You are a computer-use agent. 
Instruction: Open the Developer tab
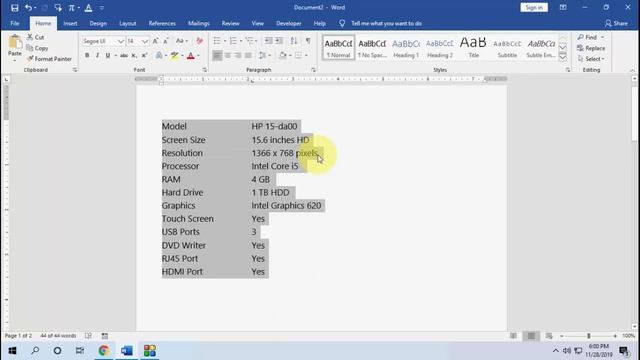(x=289, y=23)
